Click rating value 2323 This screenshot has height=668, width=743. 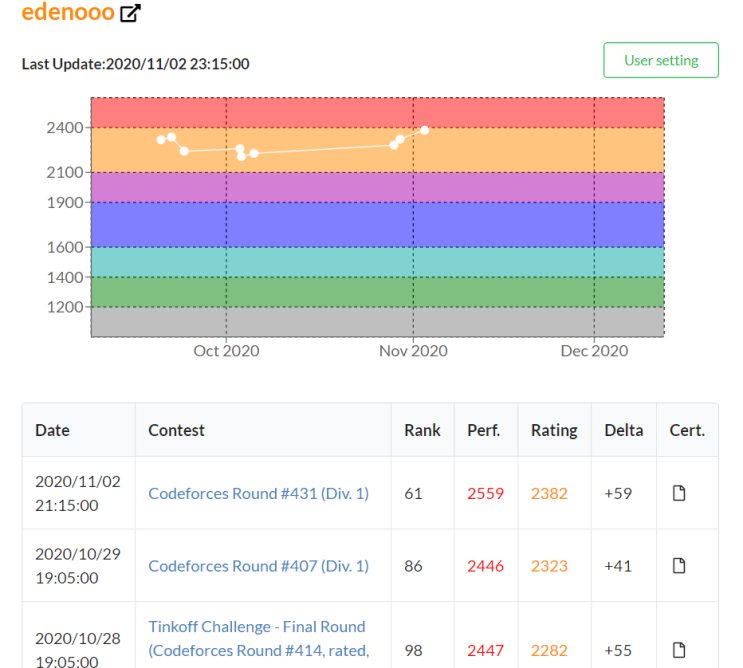tap(549, 566)
